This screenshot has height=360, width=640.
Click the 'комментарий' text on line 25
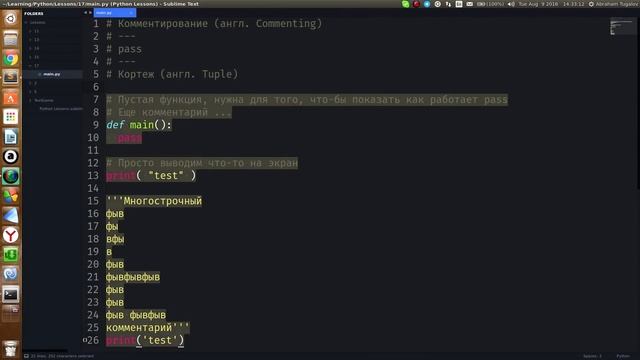(x=139, y=328)
